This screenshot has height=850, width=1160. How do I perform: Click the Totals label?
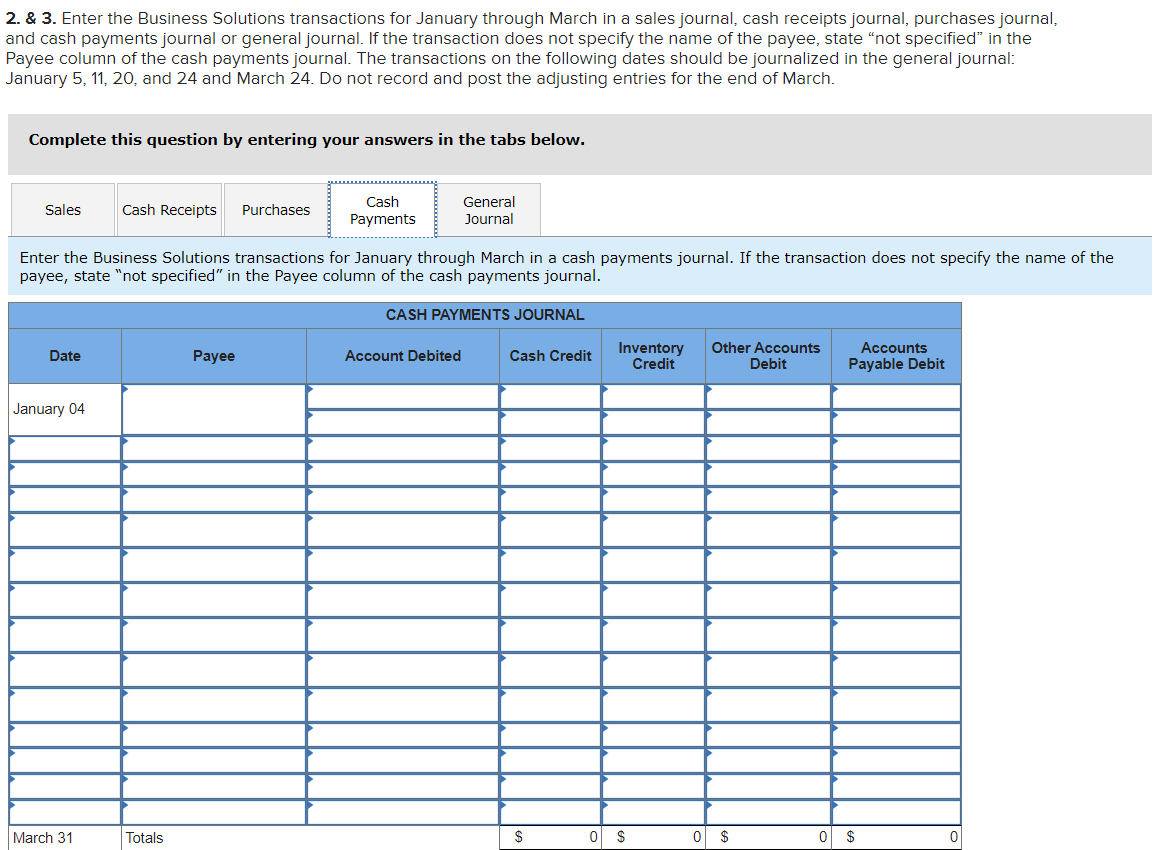tap(144, 837)
